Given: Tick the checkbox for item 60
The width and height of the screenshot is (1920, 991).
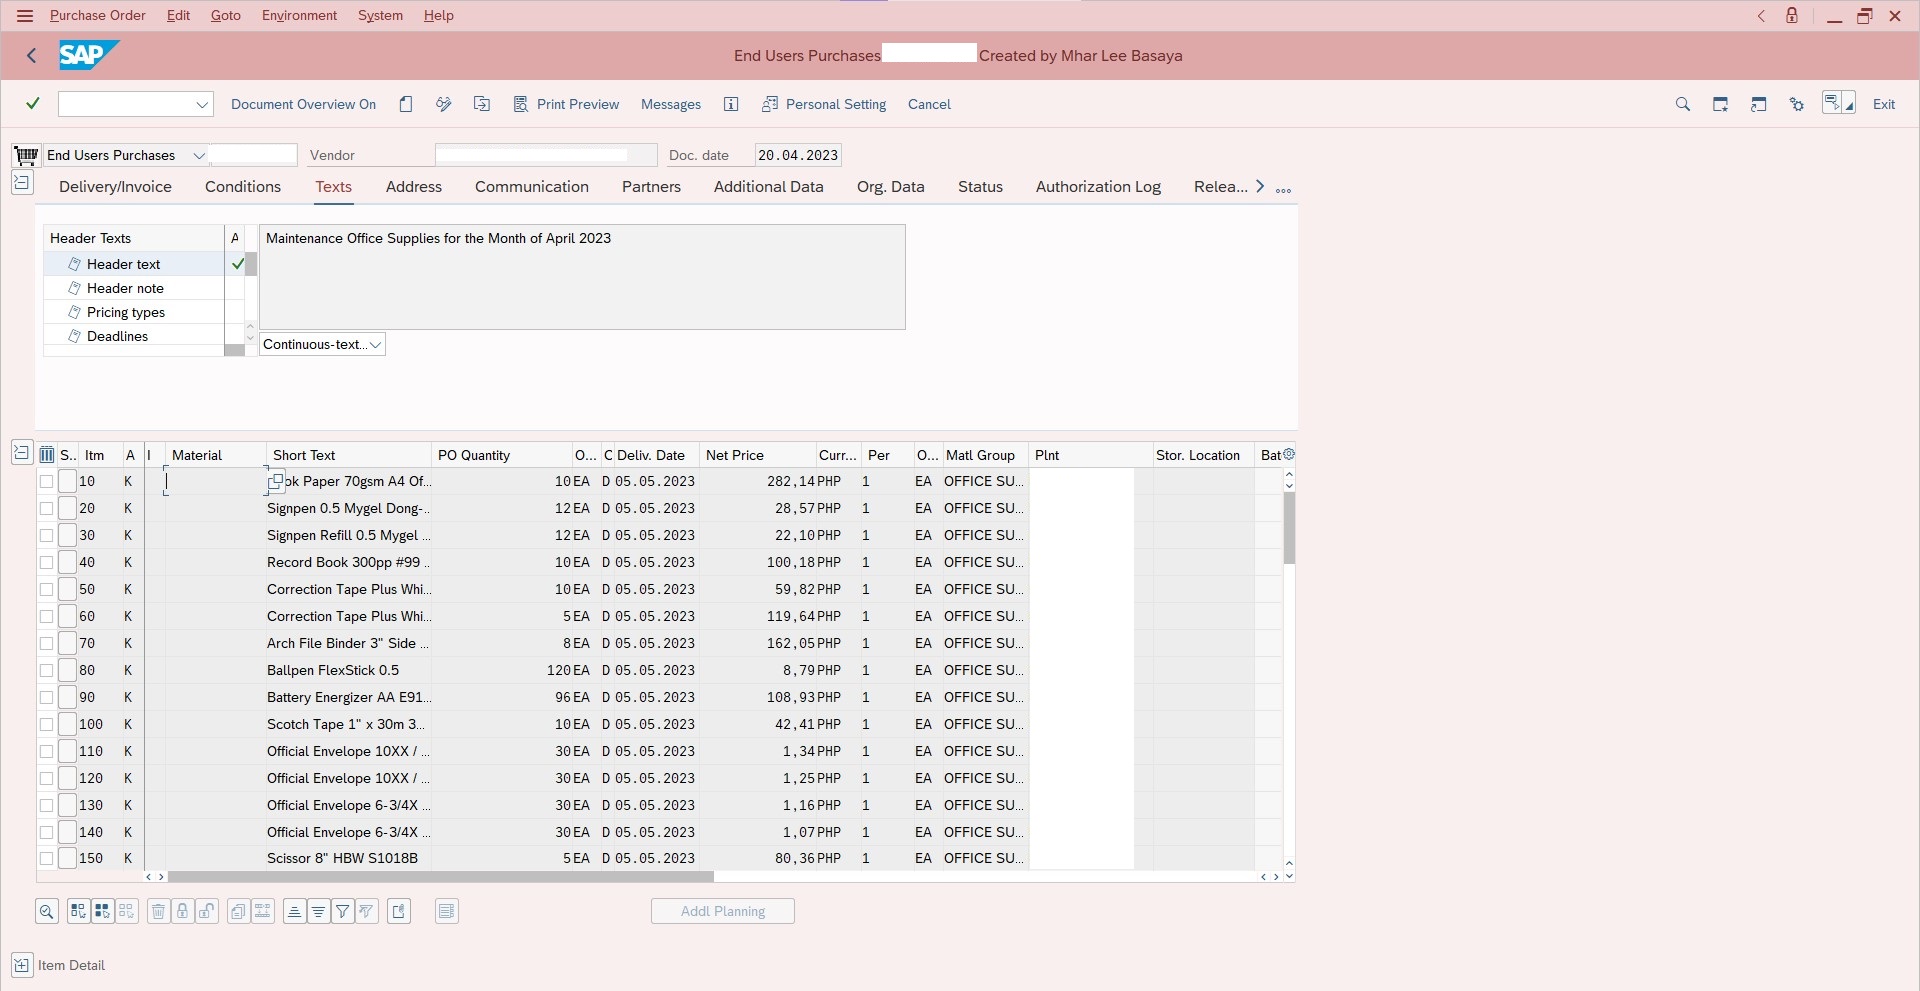Looking at the screenshot, I should tap(46, 617).
